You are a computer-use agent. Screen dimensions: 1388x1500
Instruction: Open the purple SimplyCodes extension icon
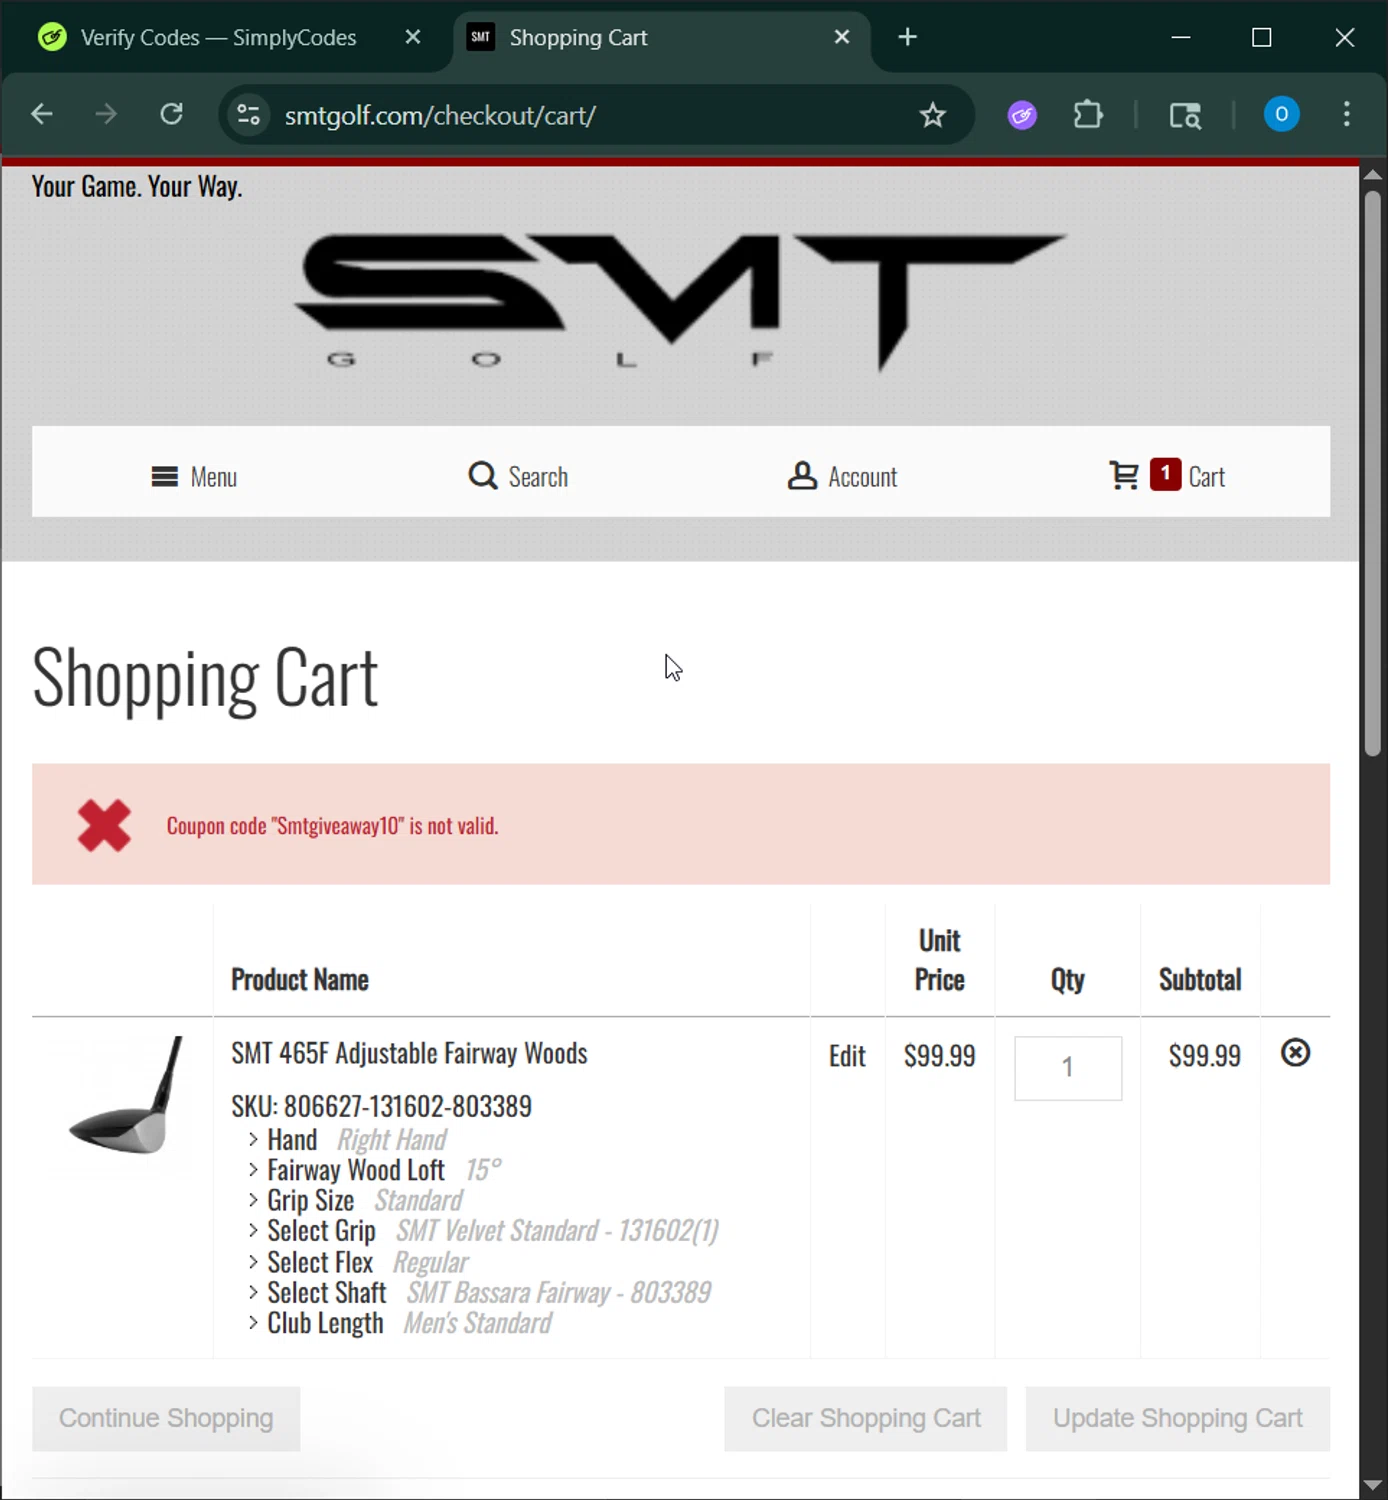pyautogui.click(x=1022, y=115)
